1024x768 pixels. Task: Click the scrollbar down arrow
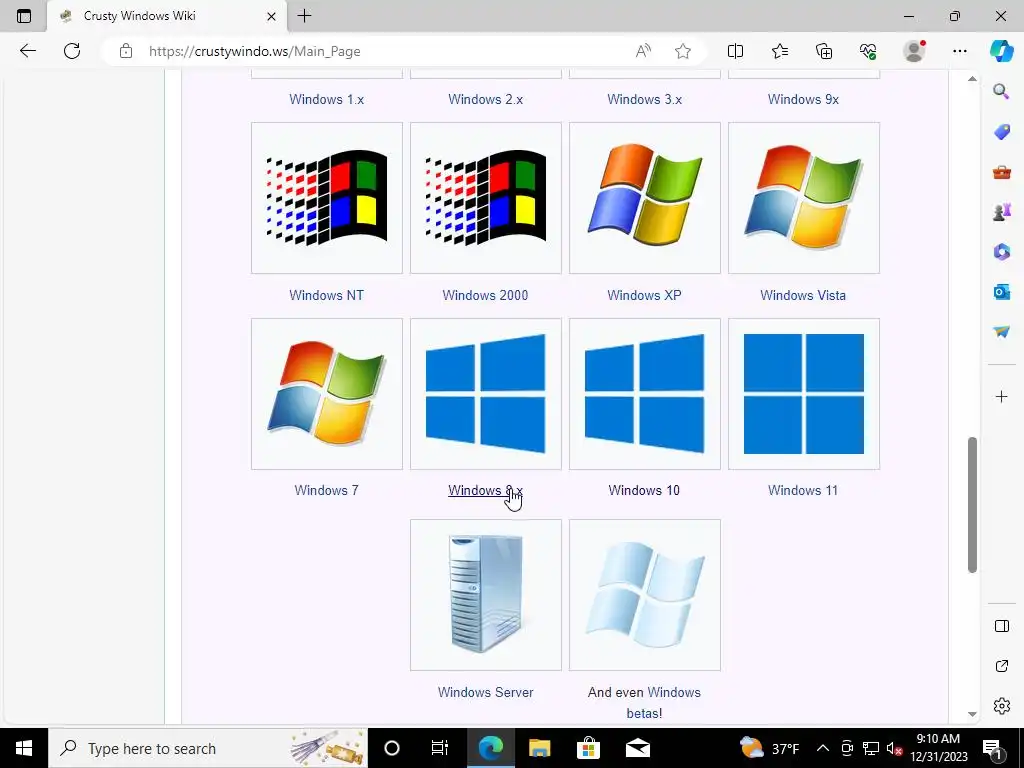(972, 714)
